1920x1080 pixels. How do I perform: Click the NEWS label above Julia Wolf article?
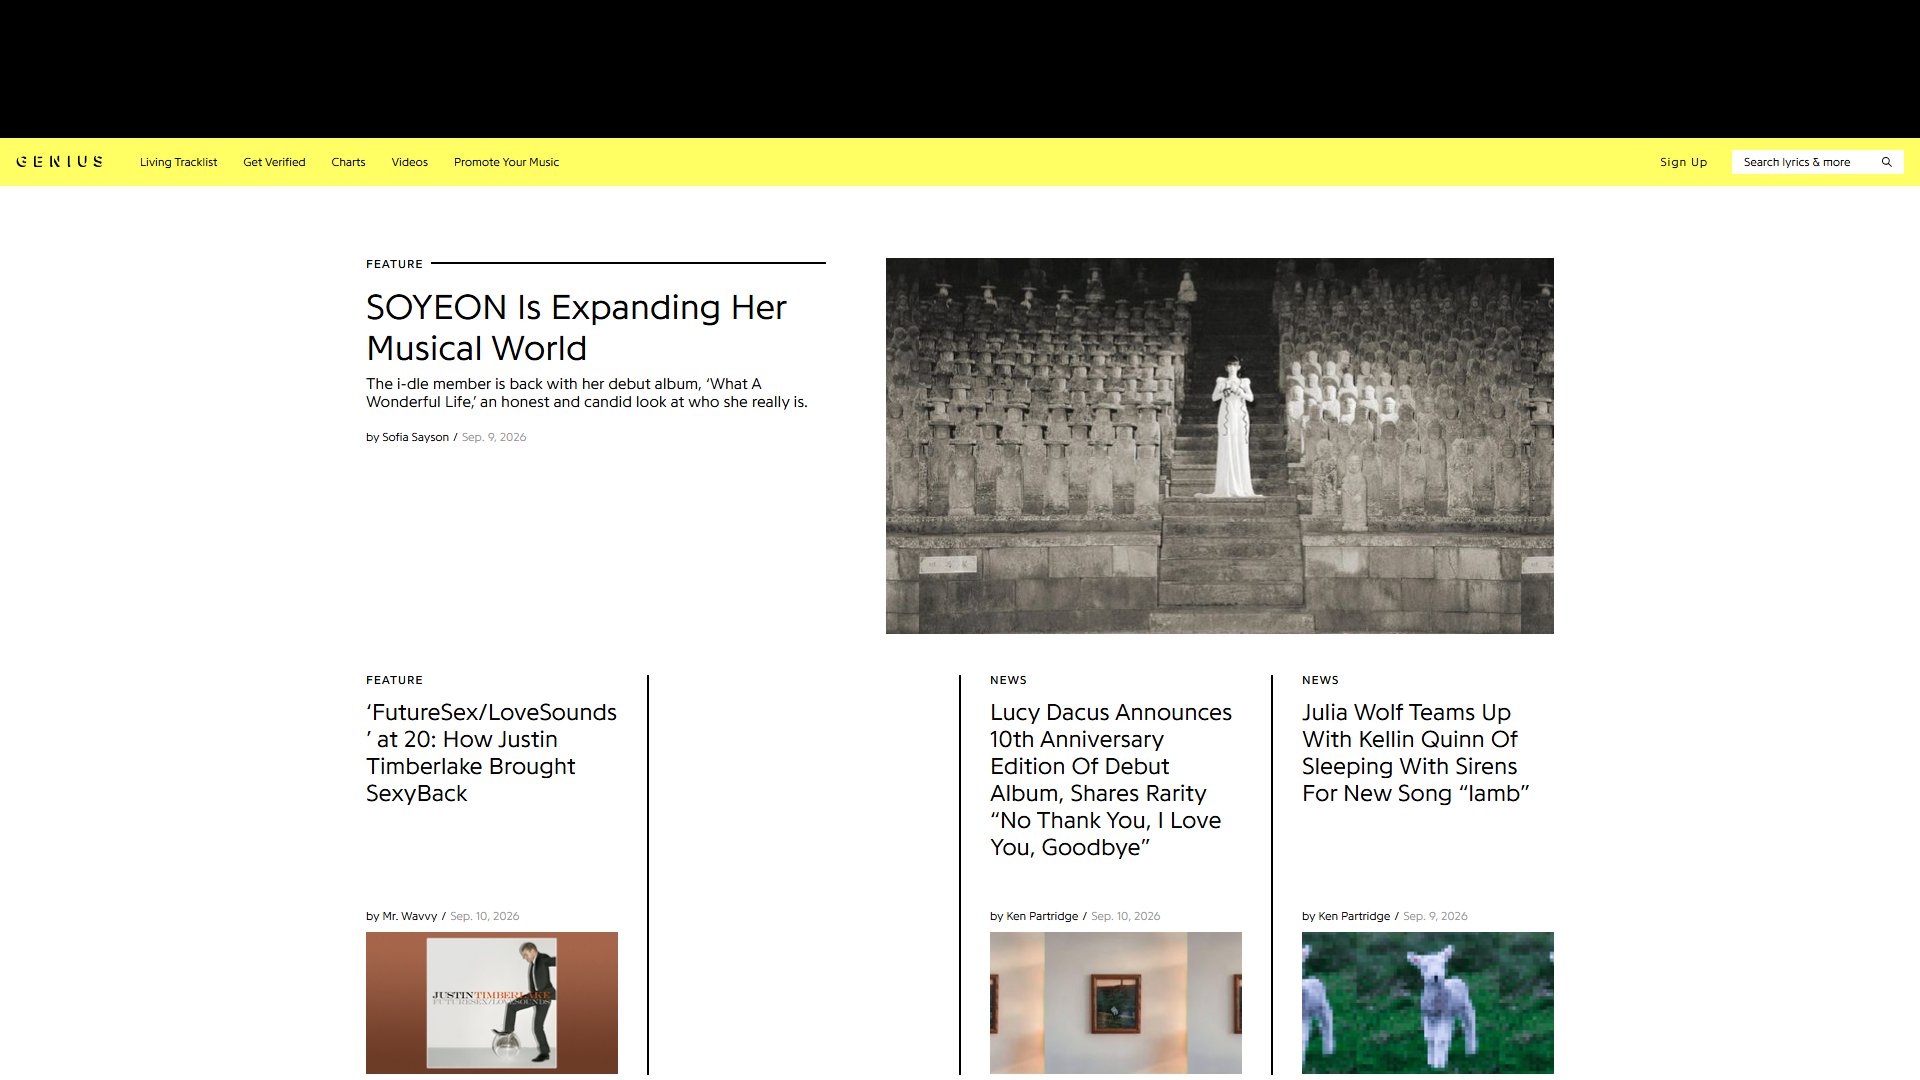click(1320, 680)
